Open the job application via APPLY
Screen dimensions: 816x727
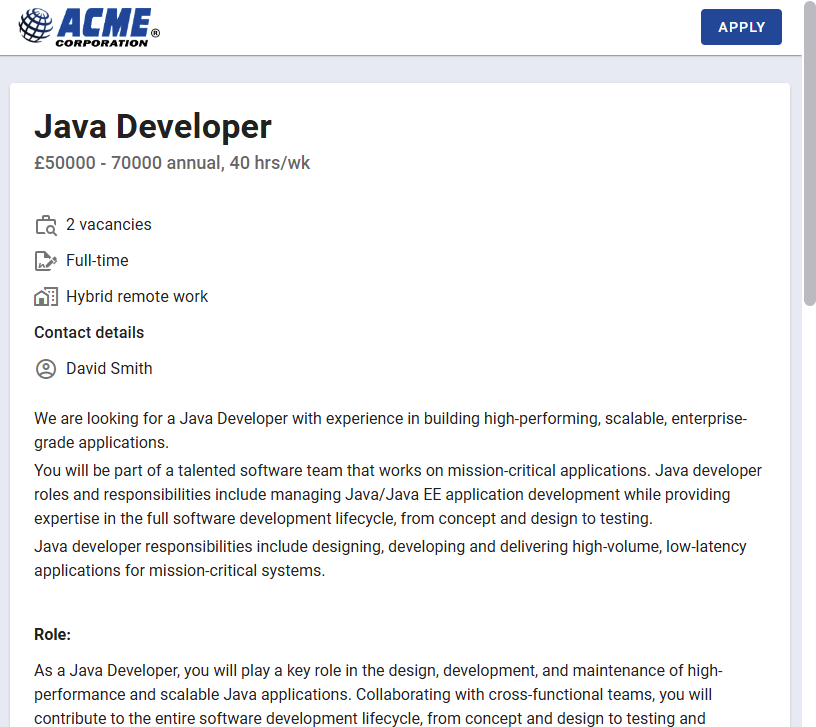pyautogui.click(x=741, y=27)
